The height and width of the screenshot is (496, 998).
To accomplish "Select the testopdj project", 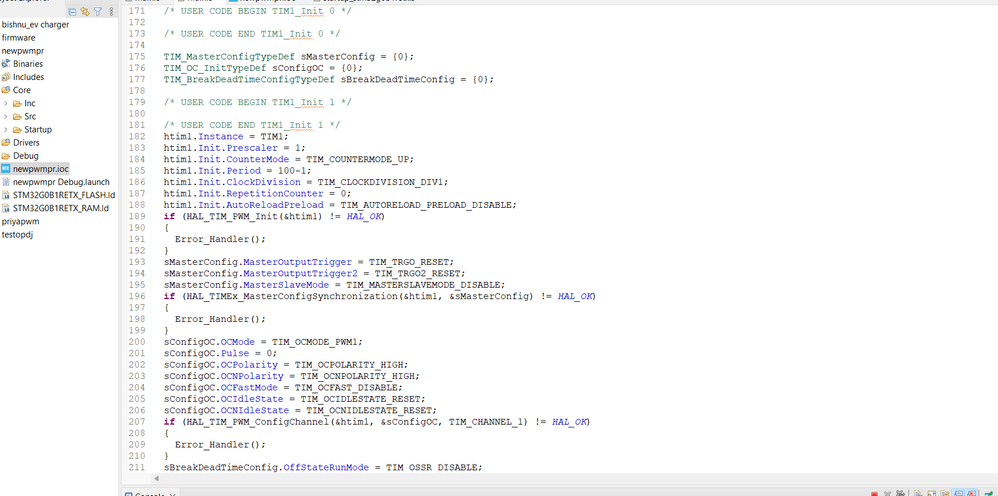I will click(17, 234).
